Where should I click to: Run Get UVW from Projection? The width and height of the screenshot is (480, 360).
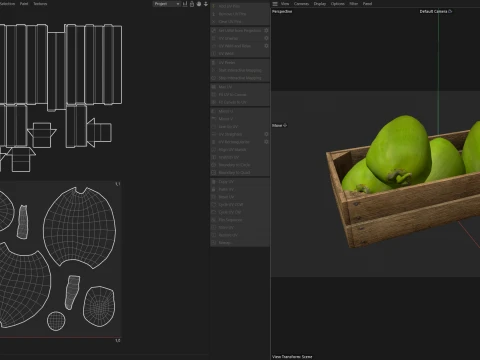tap(236, 30)
